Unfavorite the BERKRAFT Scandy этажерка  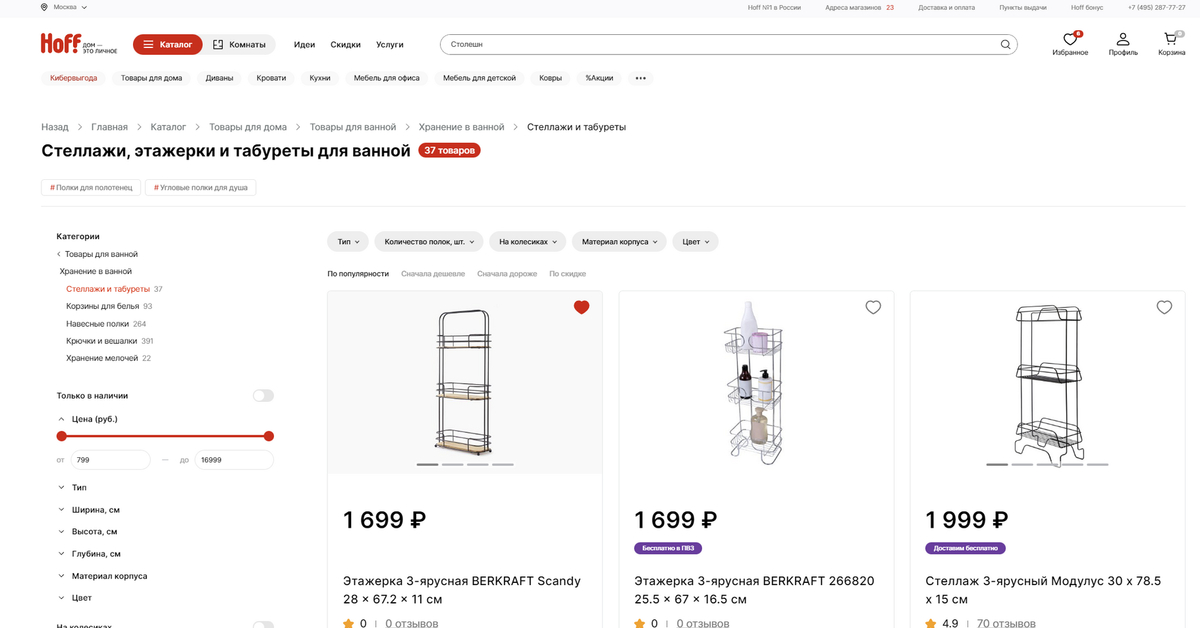[581, 307]
